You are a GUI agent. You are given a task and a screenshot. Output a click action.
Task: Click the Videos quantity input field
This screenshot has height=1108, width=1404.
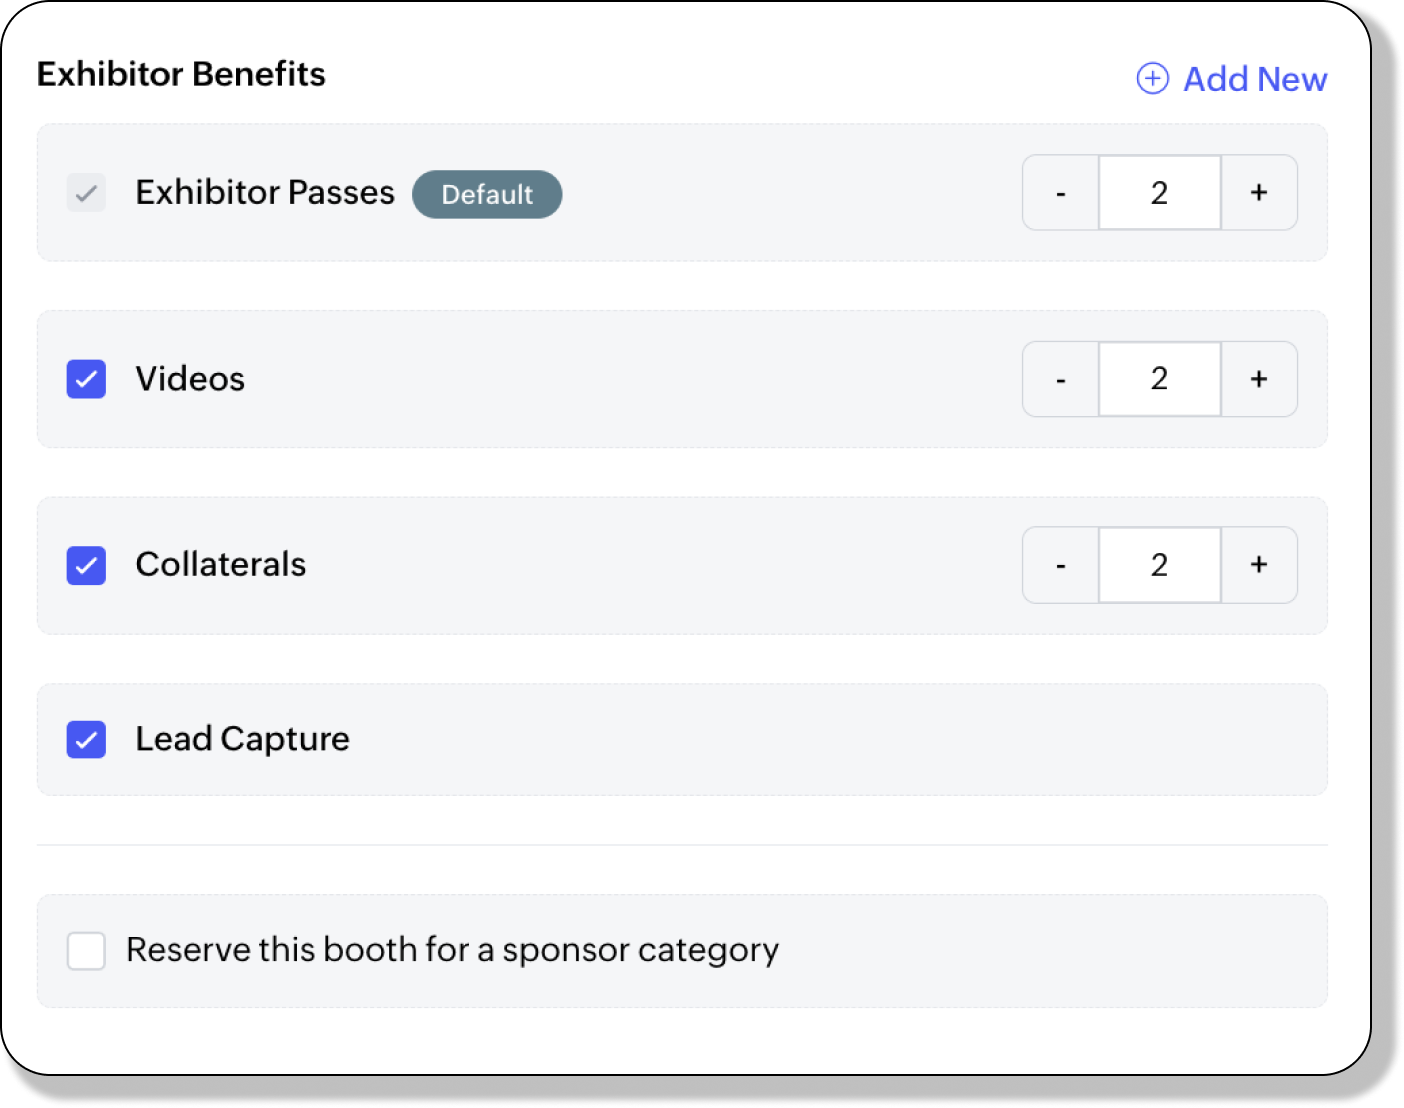point(1159,379)
